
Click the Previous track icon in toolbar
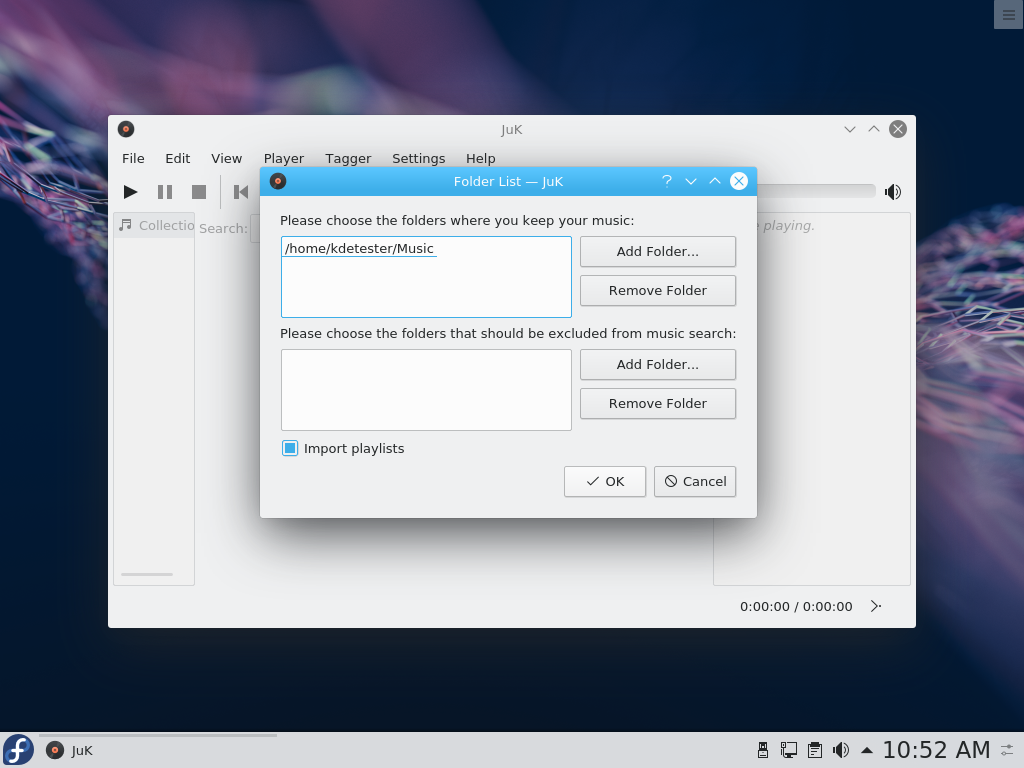241,192
